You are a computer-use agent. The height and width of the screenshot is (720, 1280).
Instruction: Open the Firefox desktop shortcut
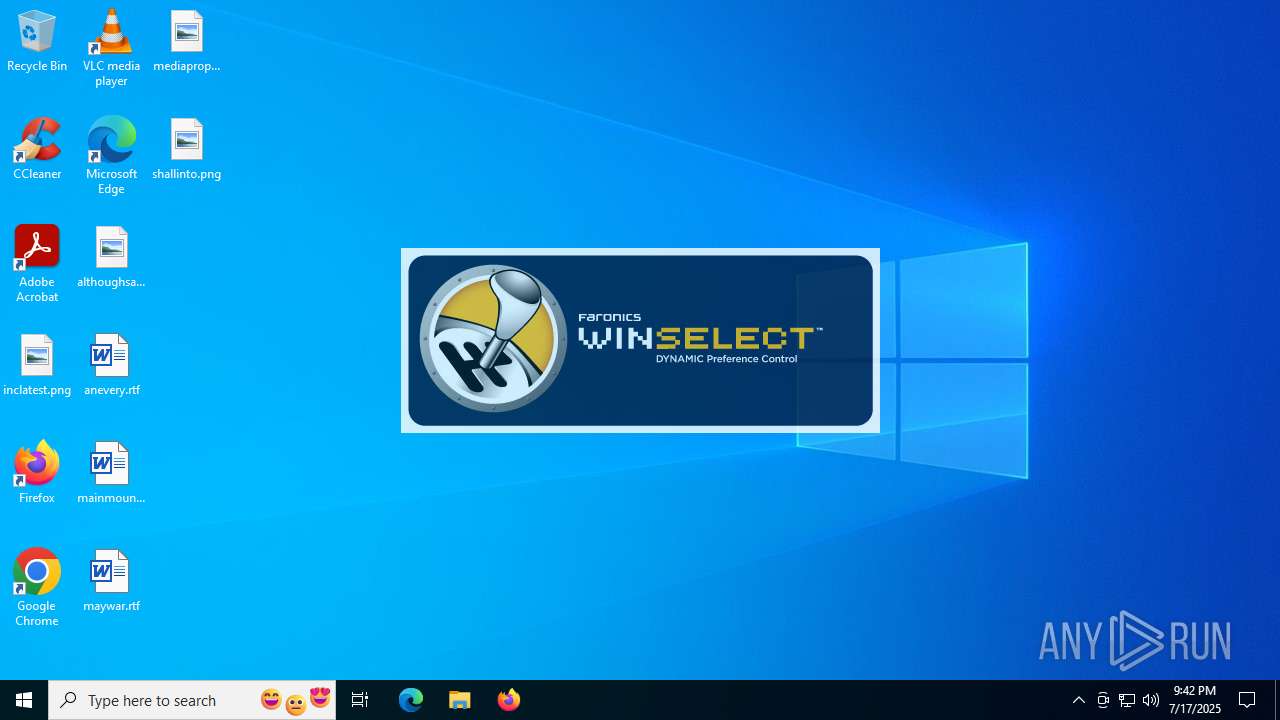tap(37, 473)
